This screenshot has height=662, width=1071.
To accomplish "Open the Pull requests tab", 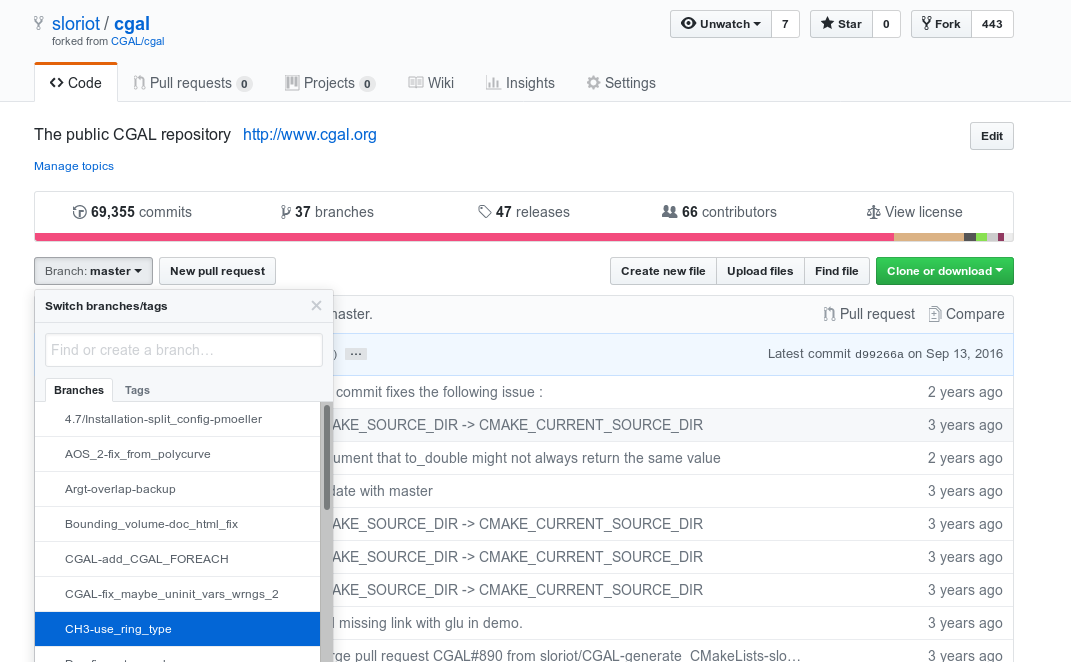I will [x=193, y=83].
